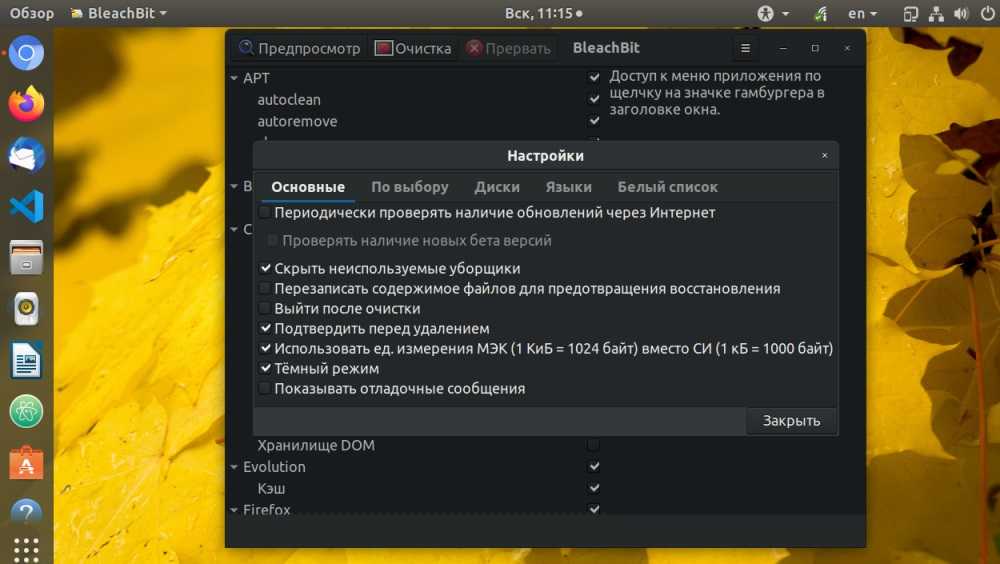The height and width of the screenshot is (564, 1000).
Task: Uncheck the autoclean cleaner checkbox
Action: click(x=594, y=100)
